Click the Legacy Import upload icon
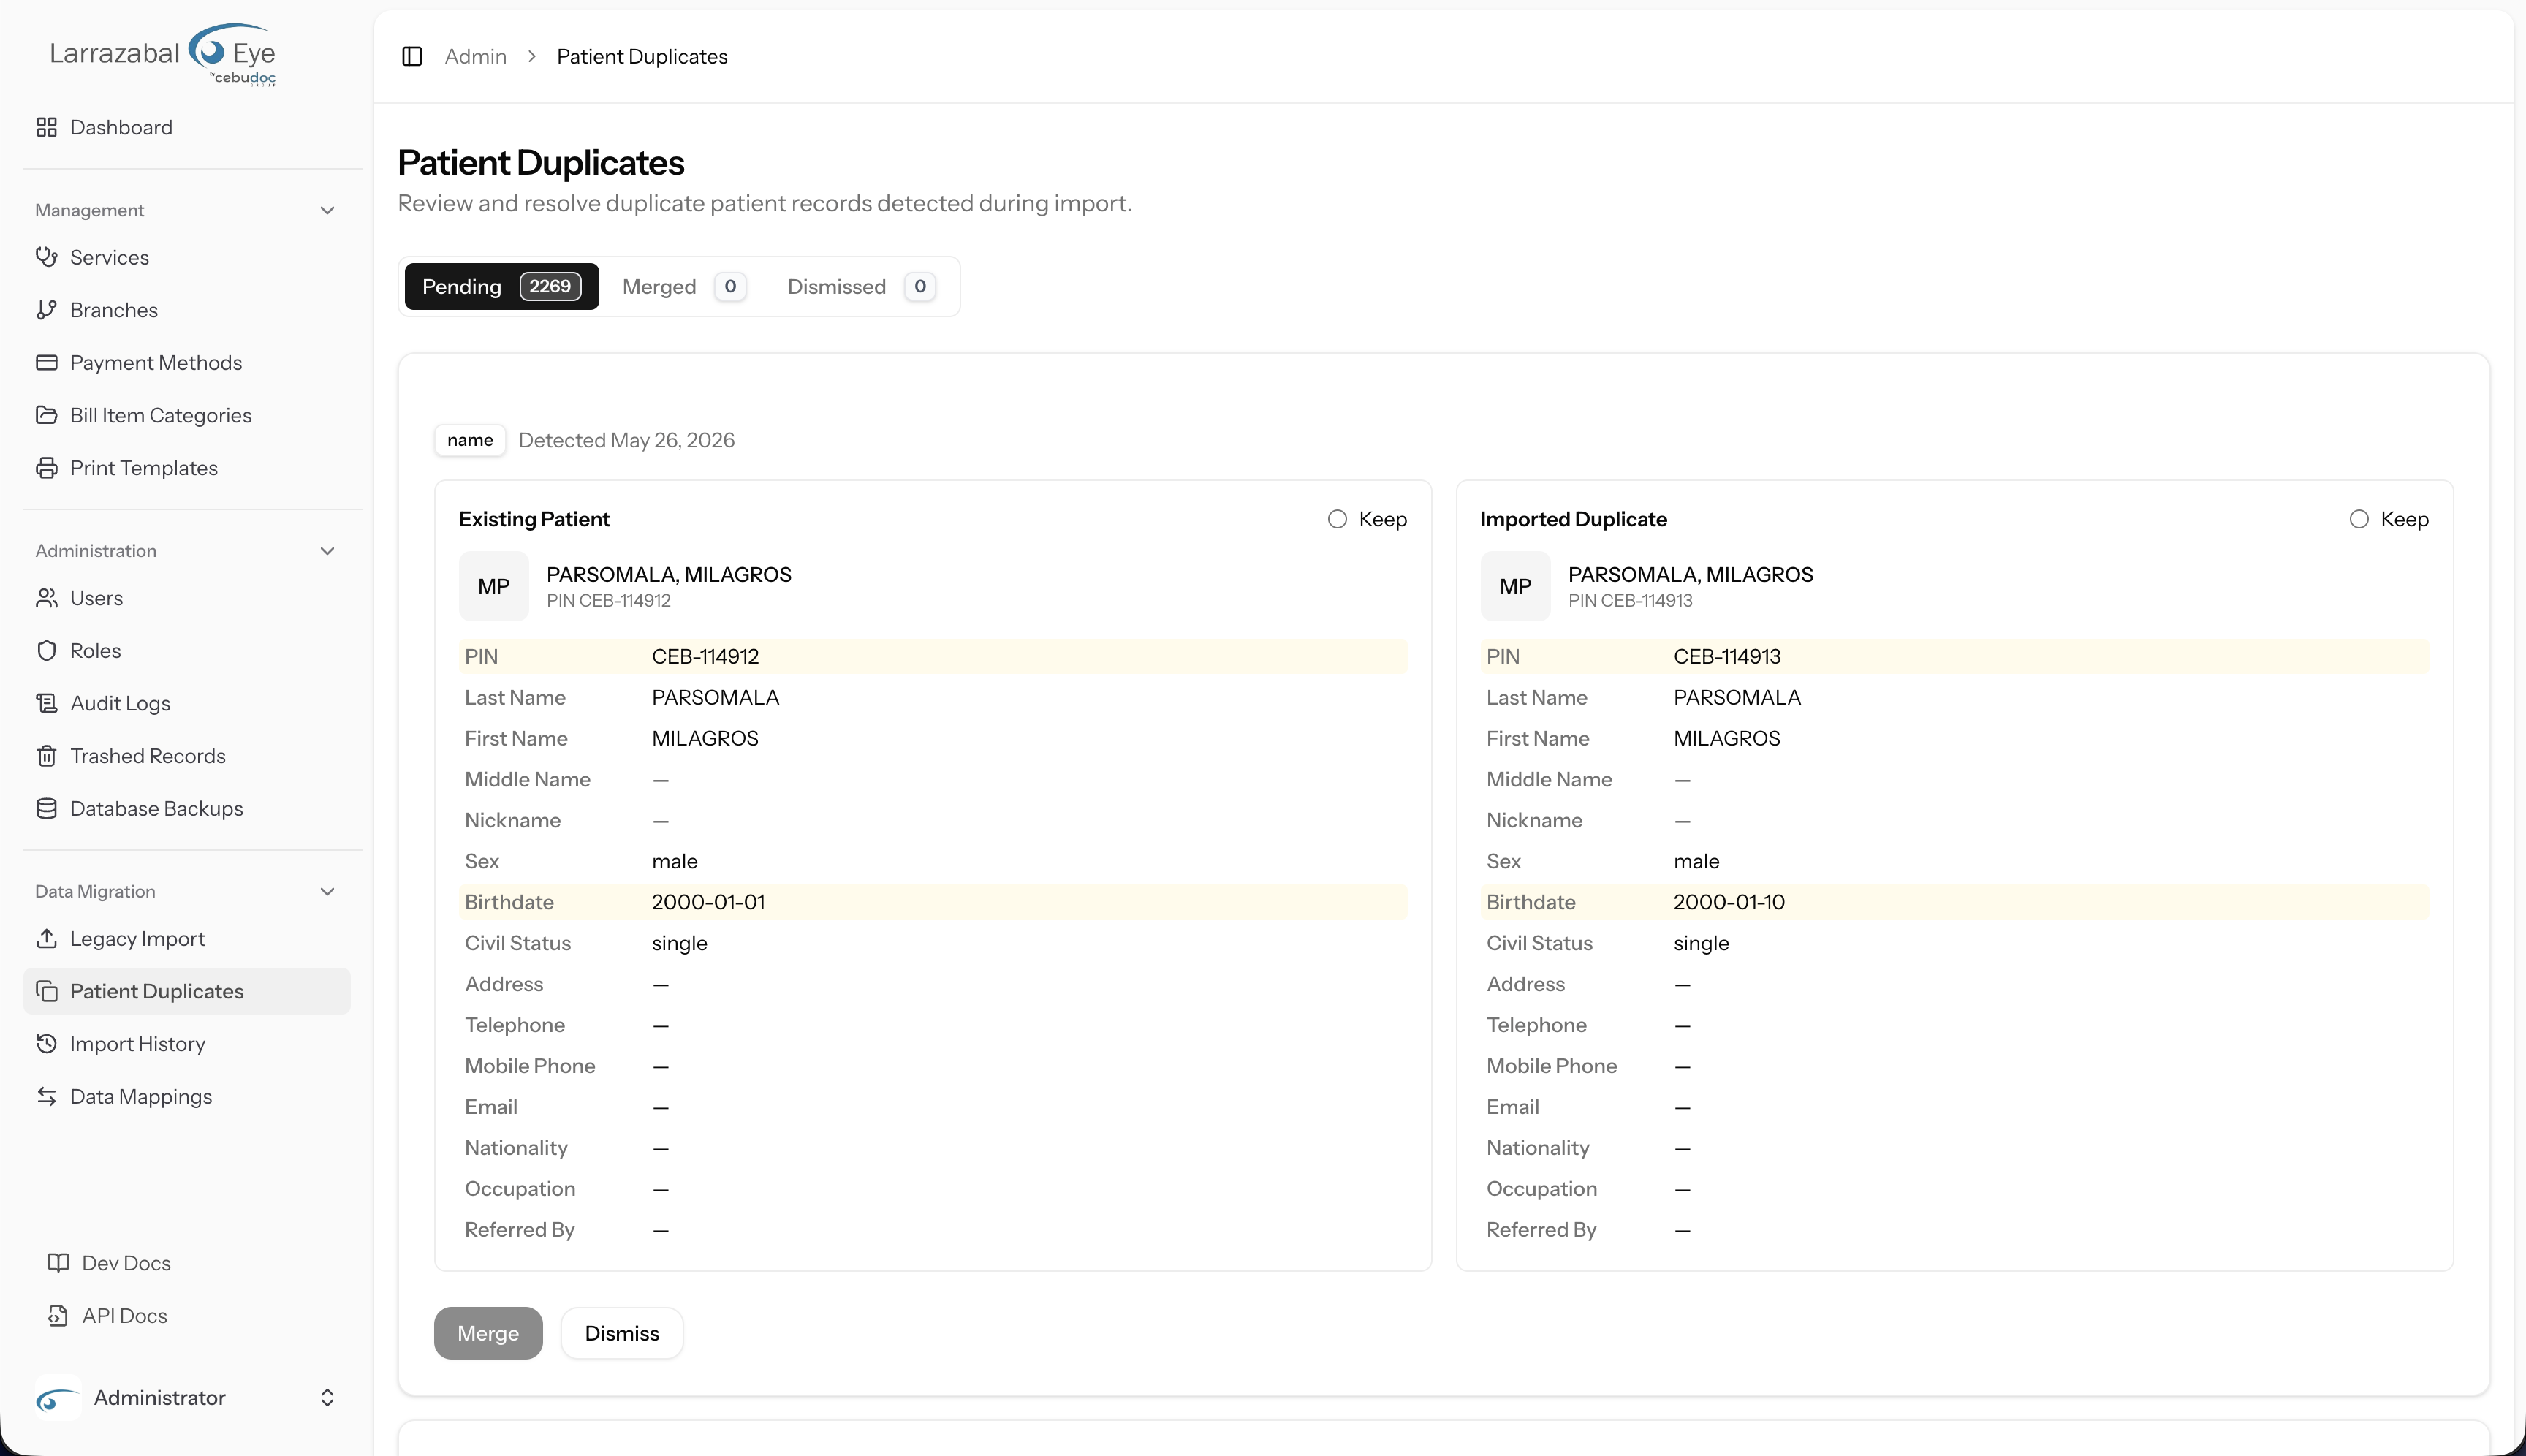This screenshot has height=1456, width=2526. coord(46,939)
